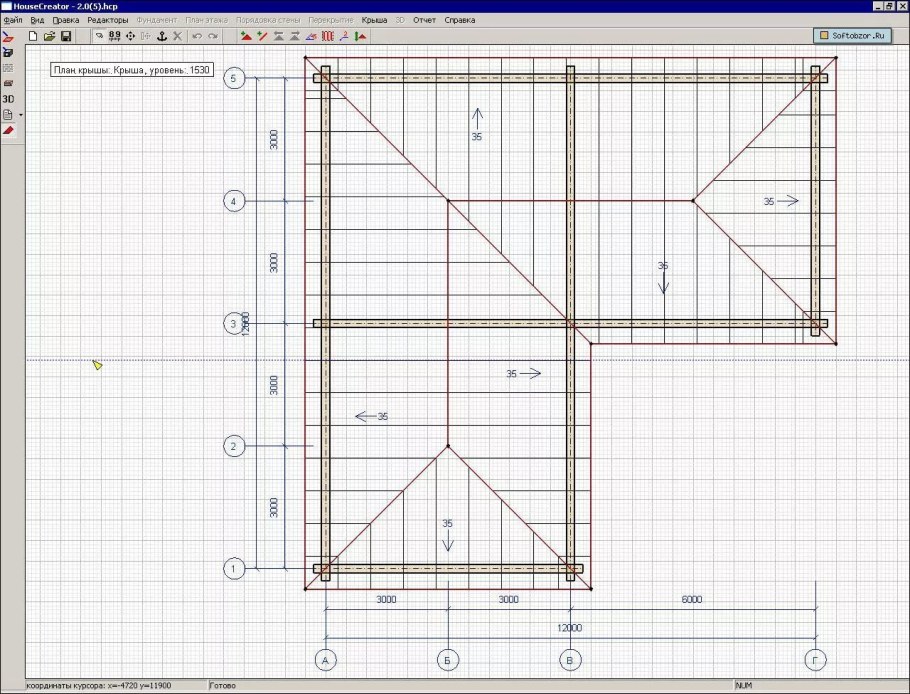Open the Редакторы menu

point(107,20)
